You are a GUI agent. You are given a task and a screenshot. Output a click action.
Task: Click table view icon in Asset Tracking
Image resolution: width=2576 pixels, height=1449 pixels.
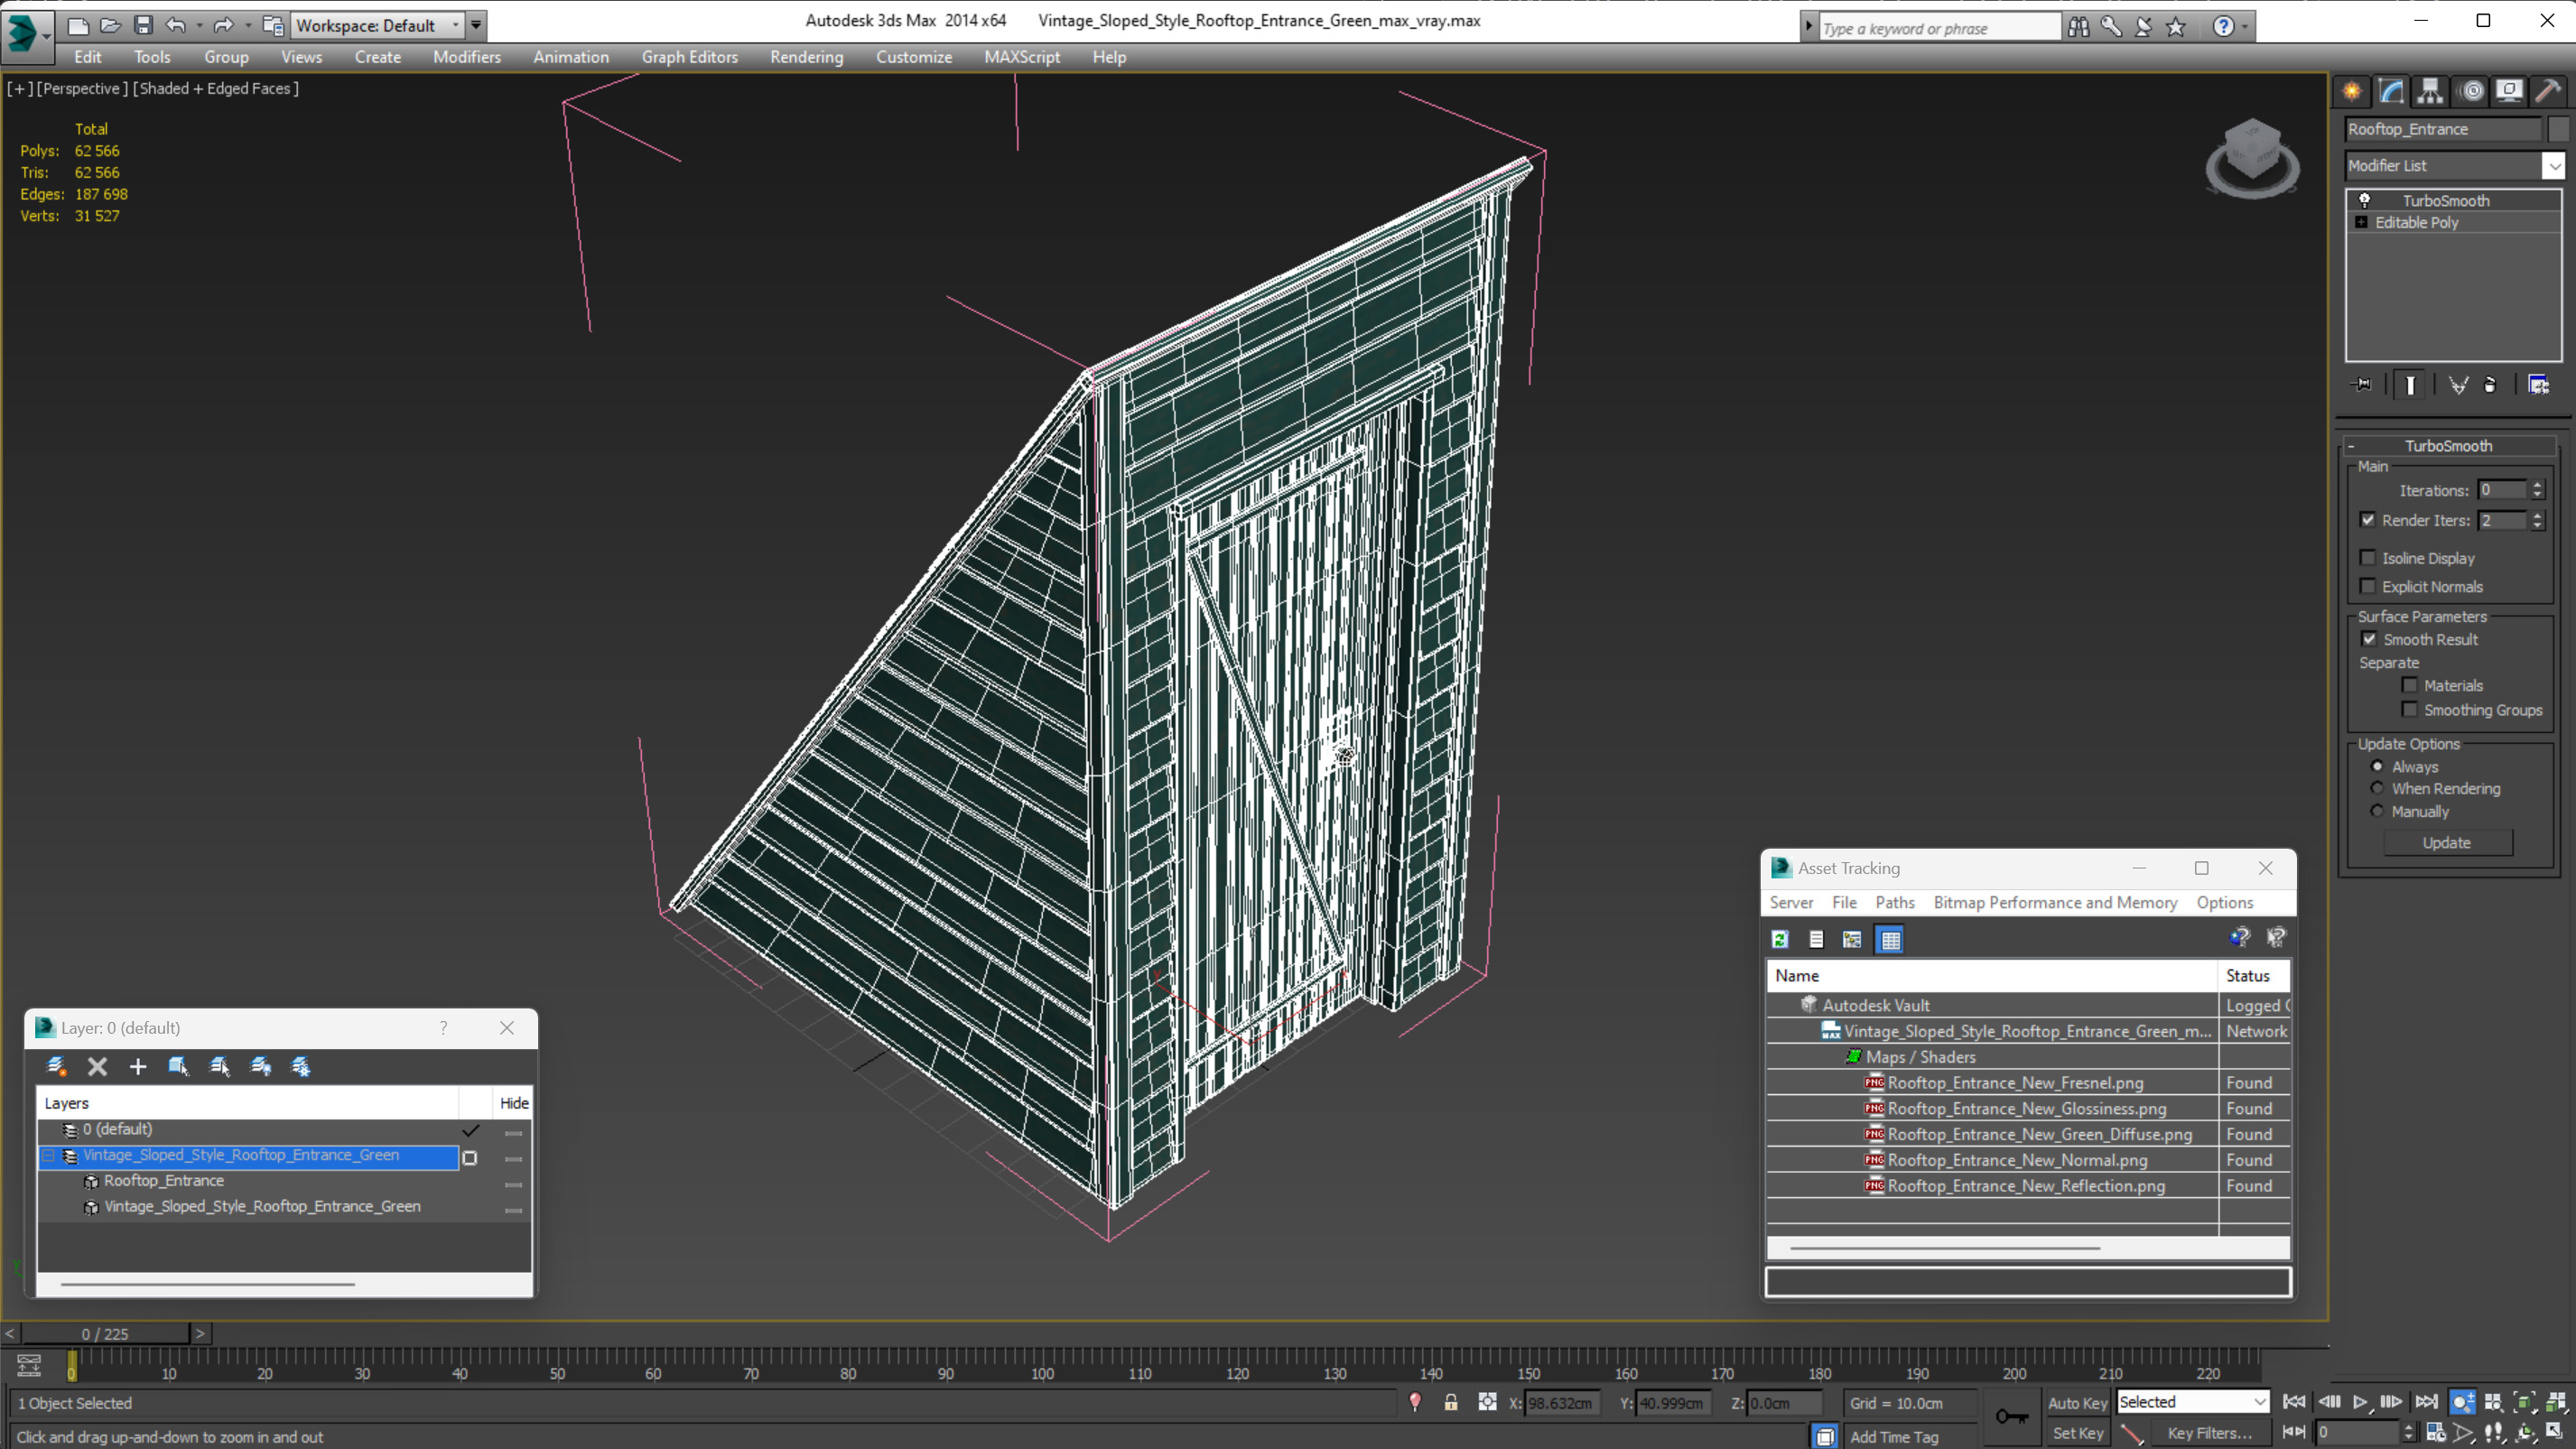1890,939
